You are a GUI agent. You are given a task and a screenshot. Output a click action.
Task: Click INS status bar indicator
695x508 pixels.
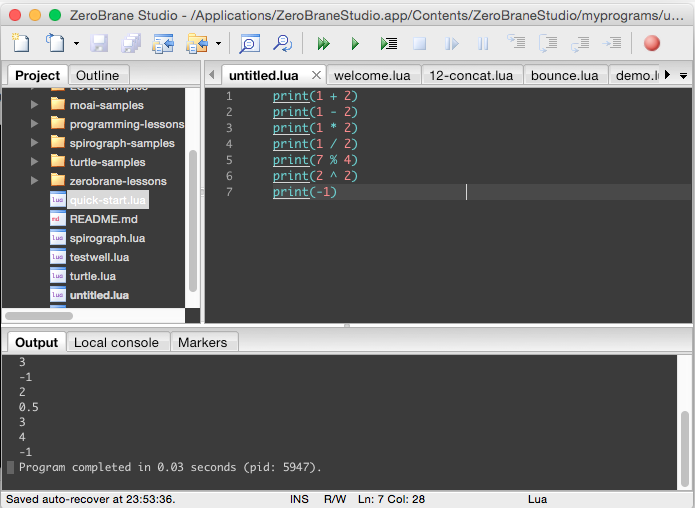click(x=299, y=499)
